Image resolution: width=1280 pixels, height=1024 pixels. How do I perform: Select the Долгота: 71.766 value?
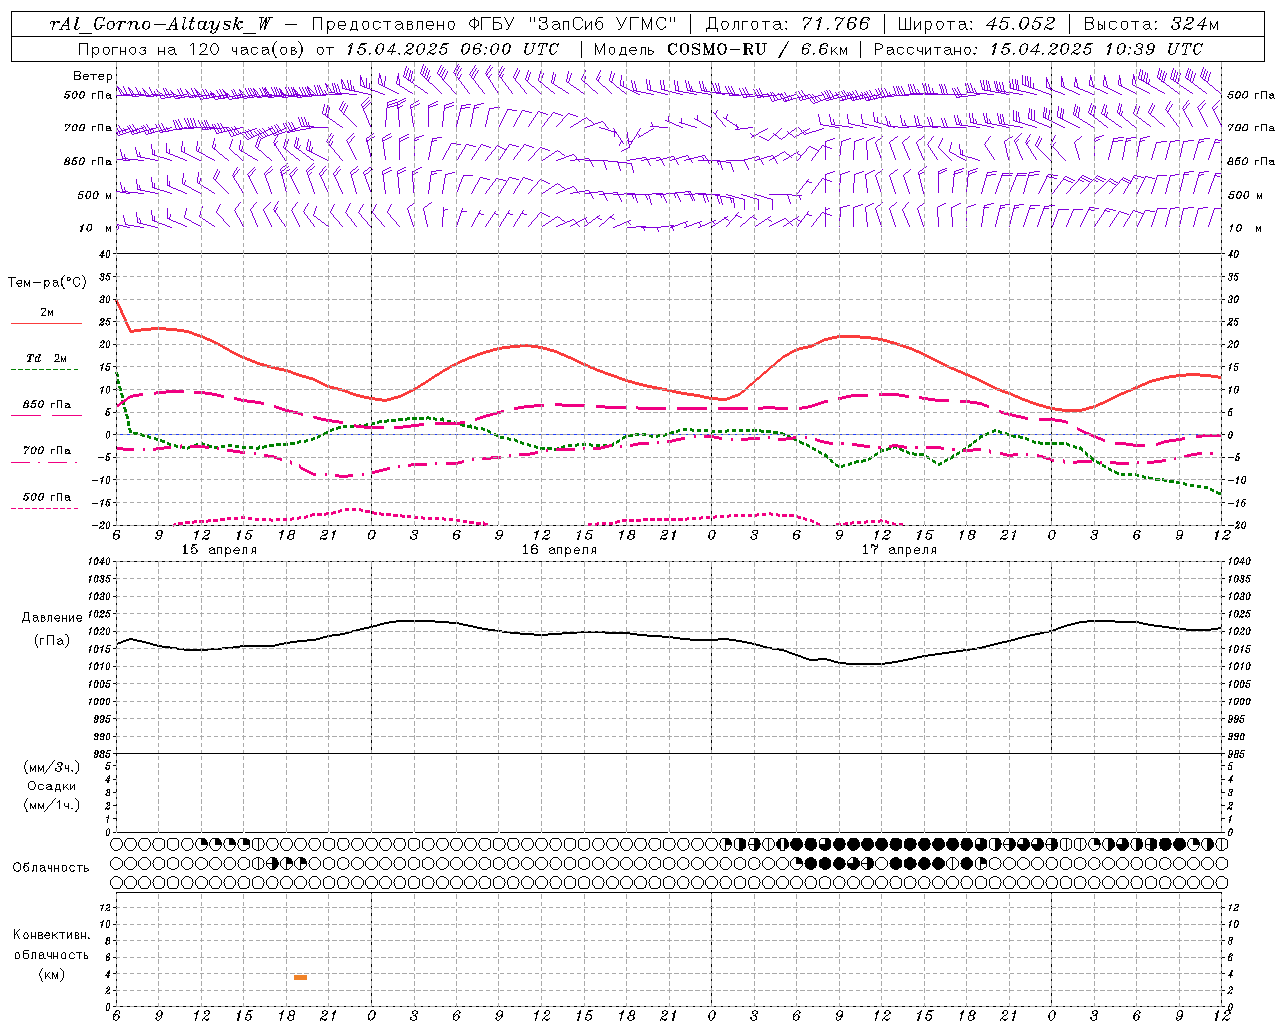point(788,24)
